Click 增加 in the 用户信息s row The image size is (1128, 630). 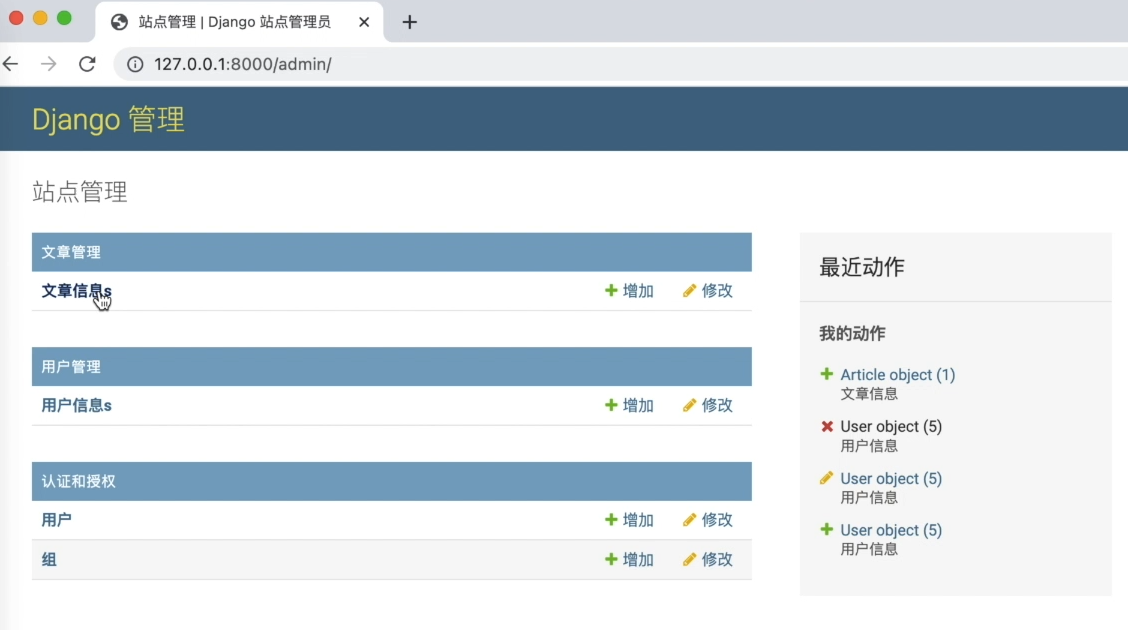(x=629, y=406)
